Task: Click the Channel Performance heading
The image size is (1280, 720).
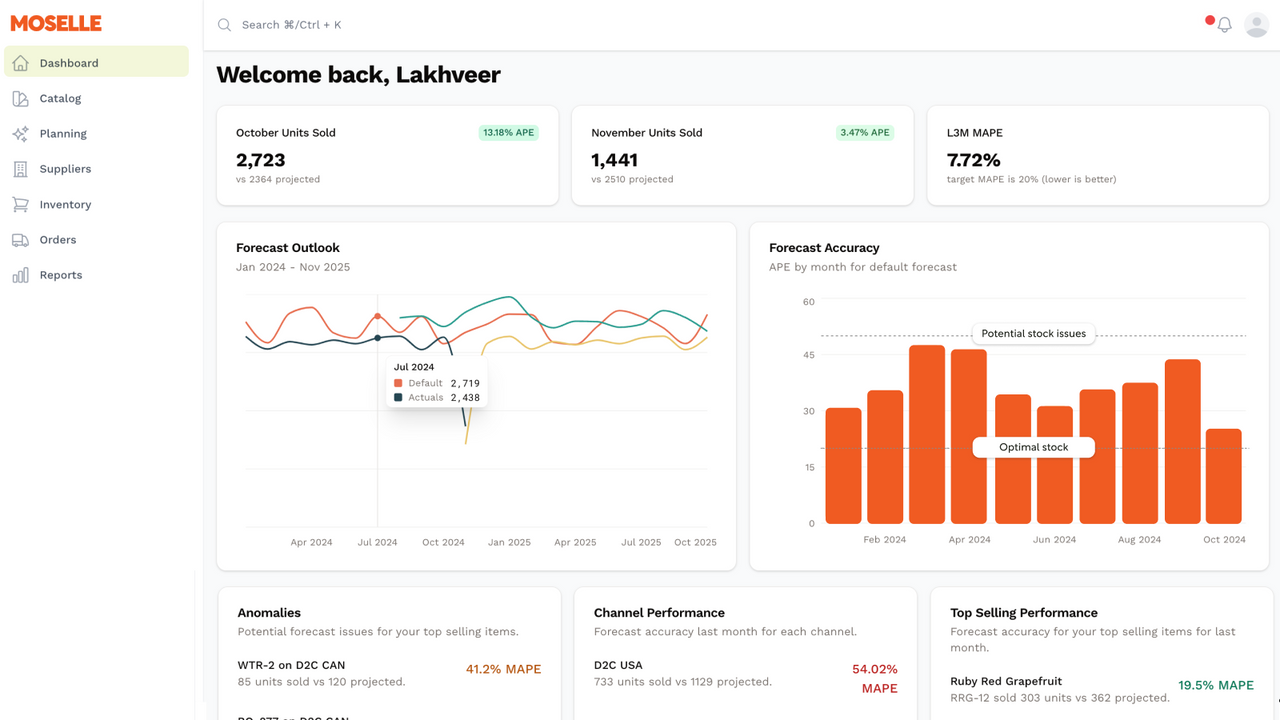Action: tap(659, 613)
